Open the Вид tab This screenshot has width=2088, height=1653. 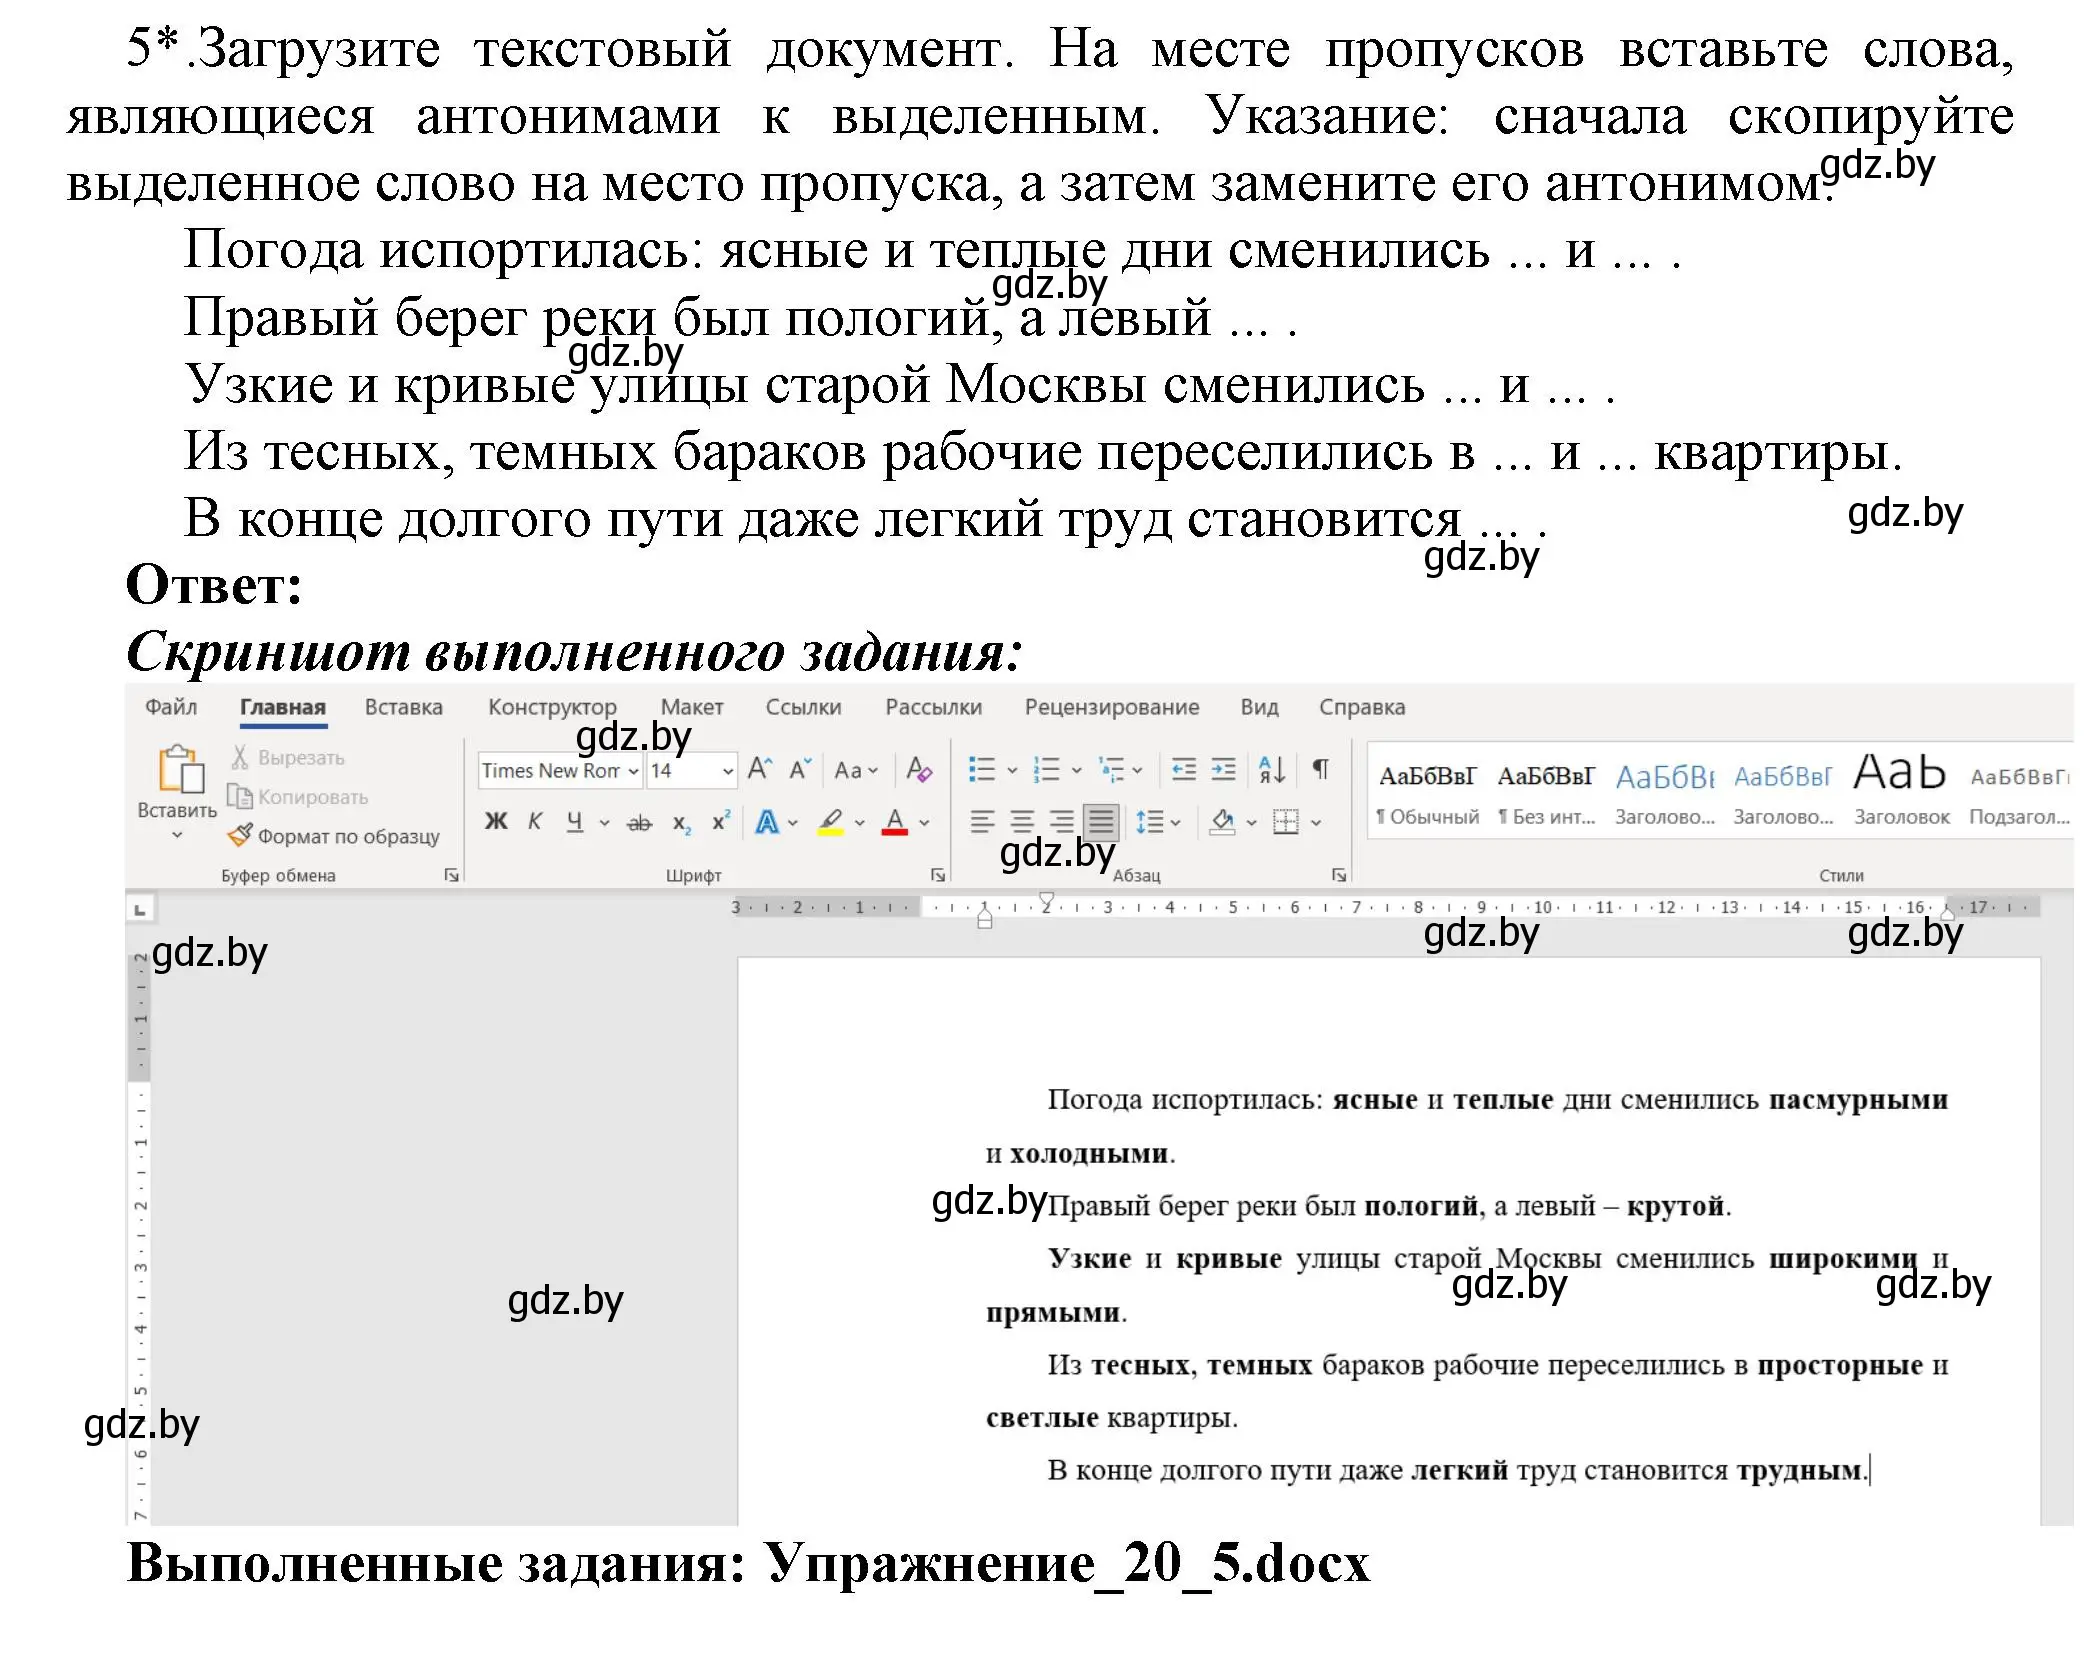click(1259, 707)
